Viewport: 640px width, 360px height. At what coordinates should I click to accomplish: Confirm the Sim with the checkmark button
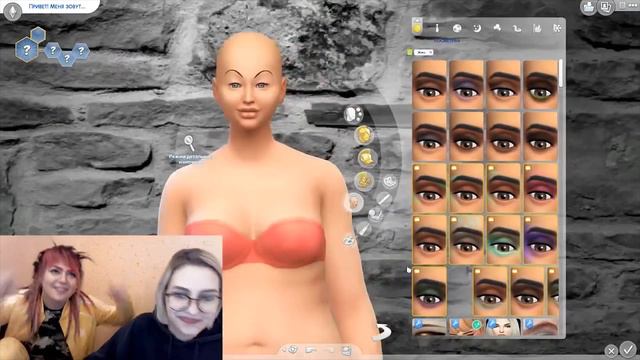(628, 349)
